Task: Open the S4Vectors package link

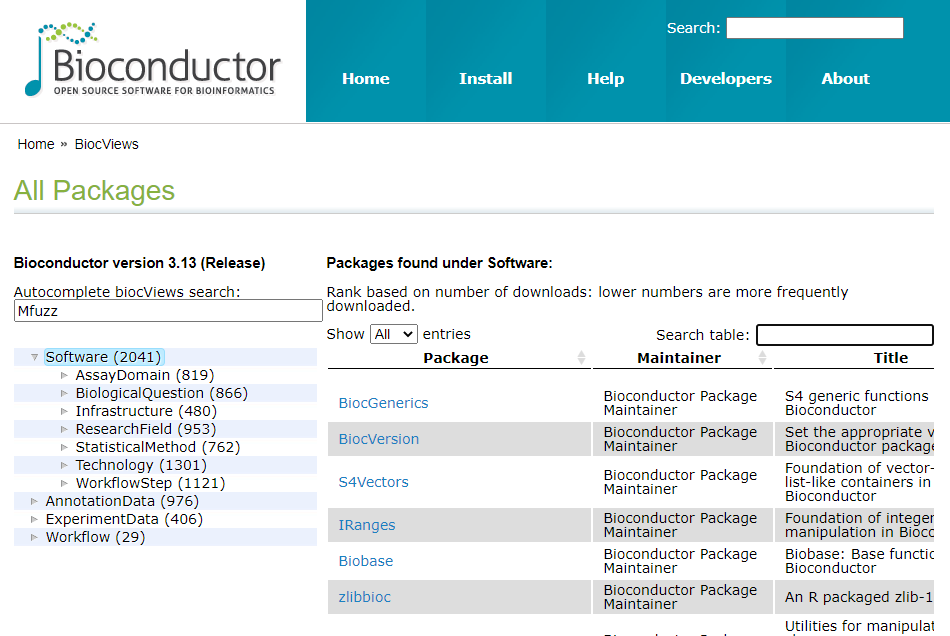Action: point(373,482)
